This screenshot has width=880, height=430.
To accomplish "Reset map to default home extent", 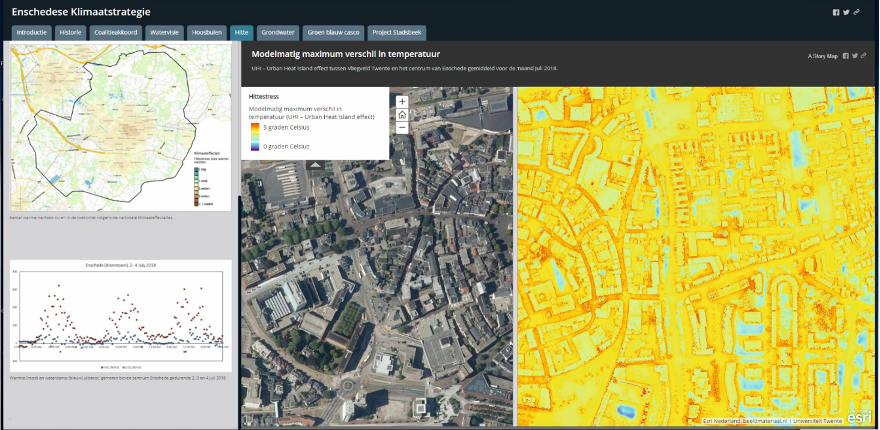I will [x=402, y=114].
